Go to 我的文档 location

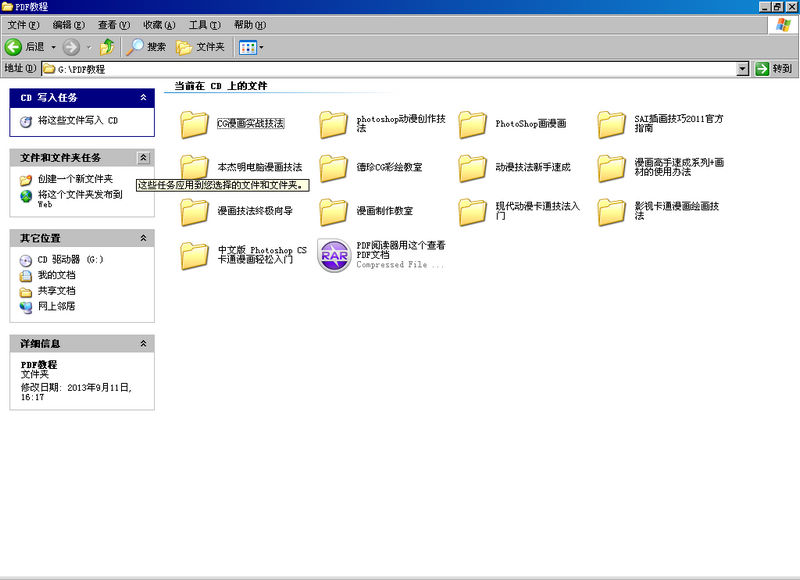click(x=57, y=275)
